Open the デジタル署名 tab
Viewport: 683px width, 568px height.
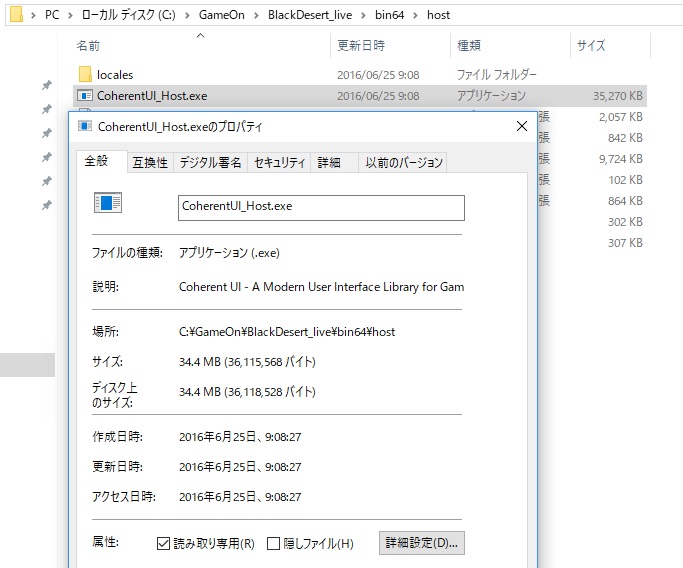tap(210, 163)
